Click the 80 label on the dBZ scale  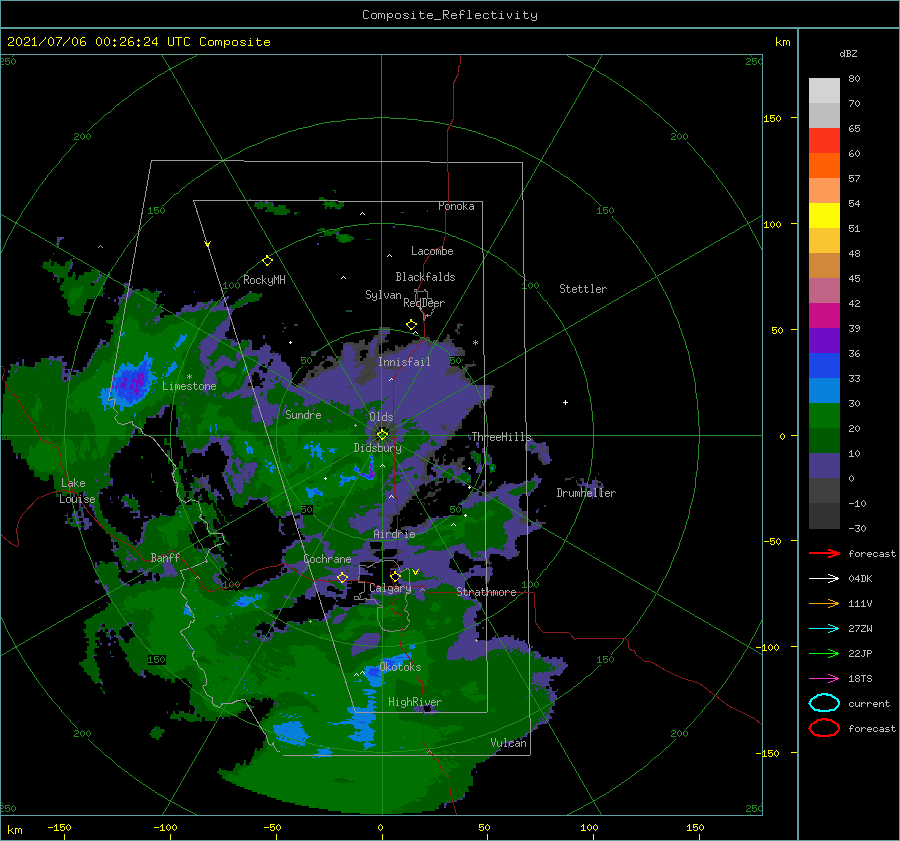point(854,79)
